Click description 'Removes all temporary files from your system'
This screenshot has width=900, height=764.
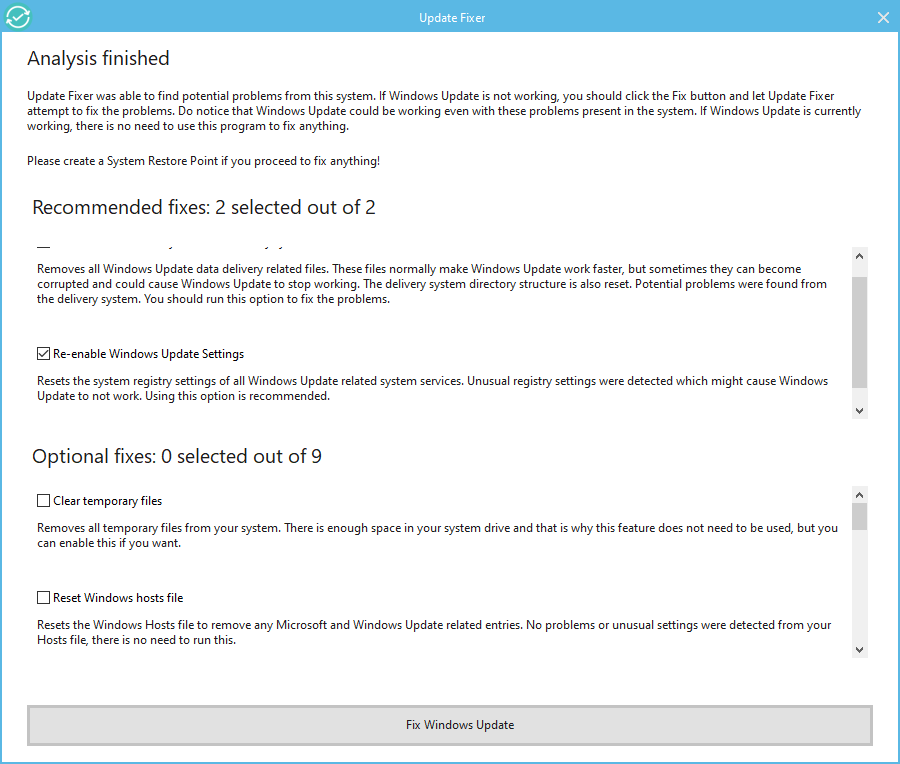(437, 536)
